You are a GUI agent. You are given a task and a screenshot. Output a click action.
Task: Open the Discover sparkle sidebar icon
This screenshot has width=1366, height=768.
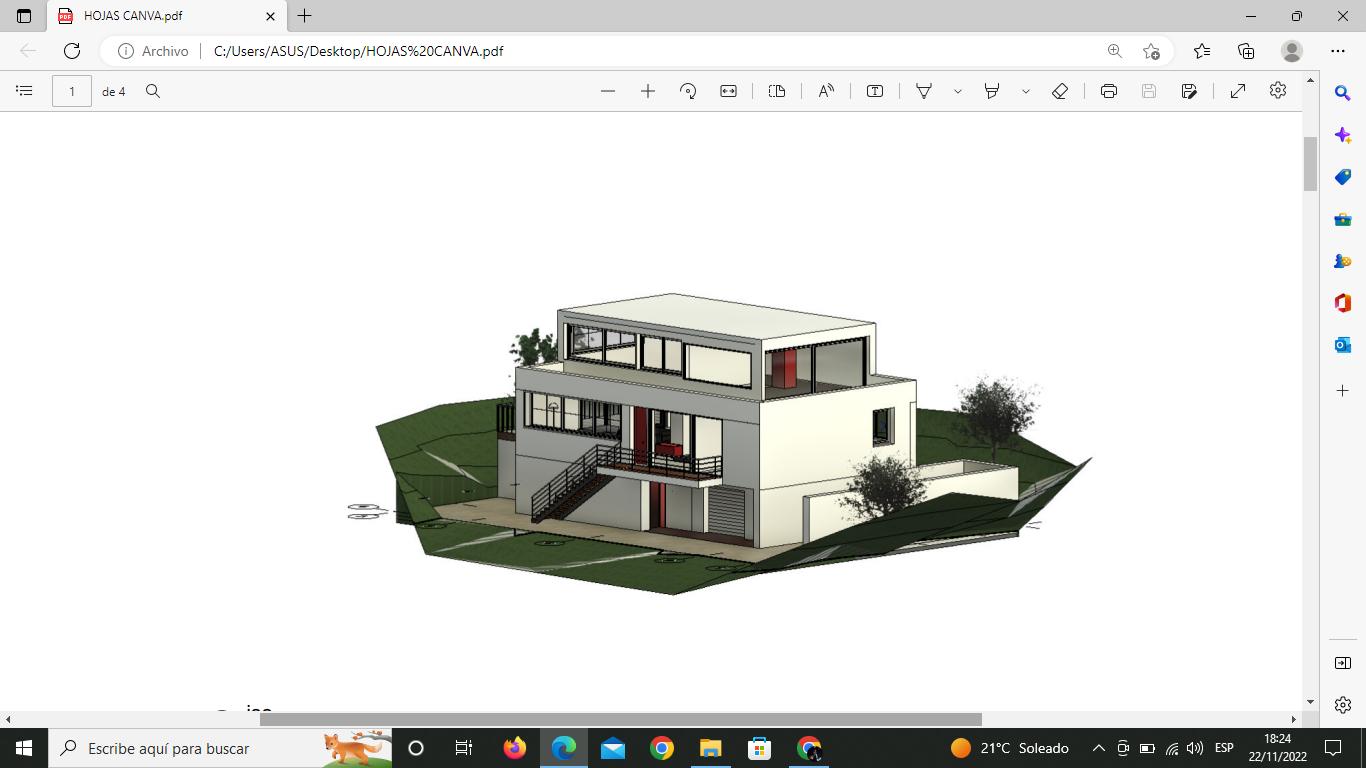click(1343, 135)
